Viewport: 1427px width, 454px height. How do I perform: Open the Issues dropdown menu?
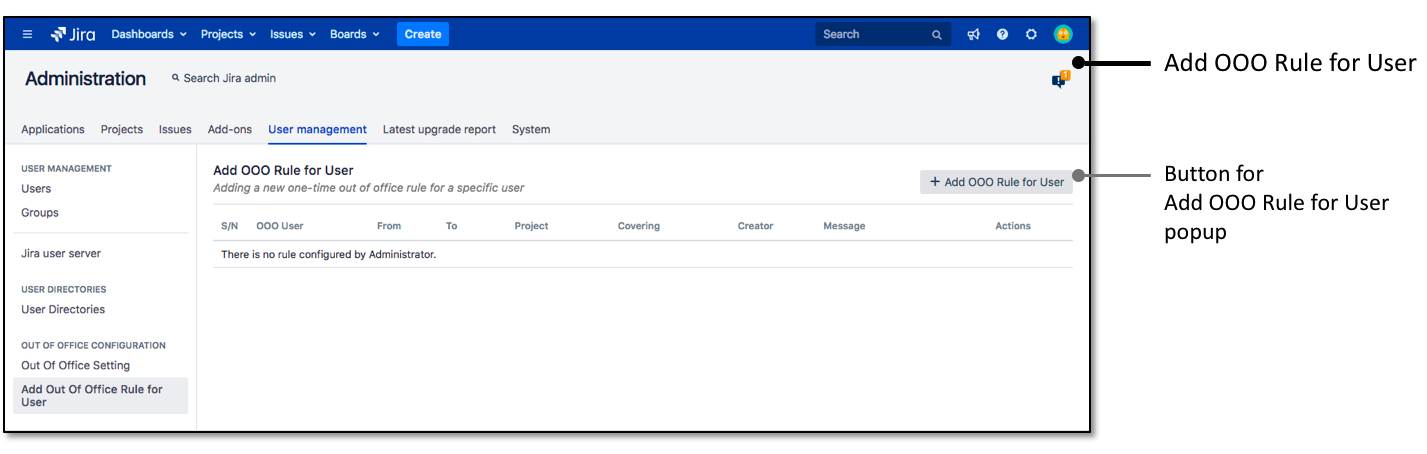point(292,34)
